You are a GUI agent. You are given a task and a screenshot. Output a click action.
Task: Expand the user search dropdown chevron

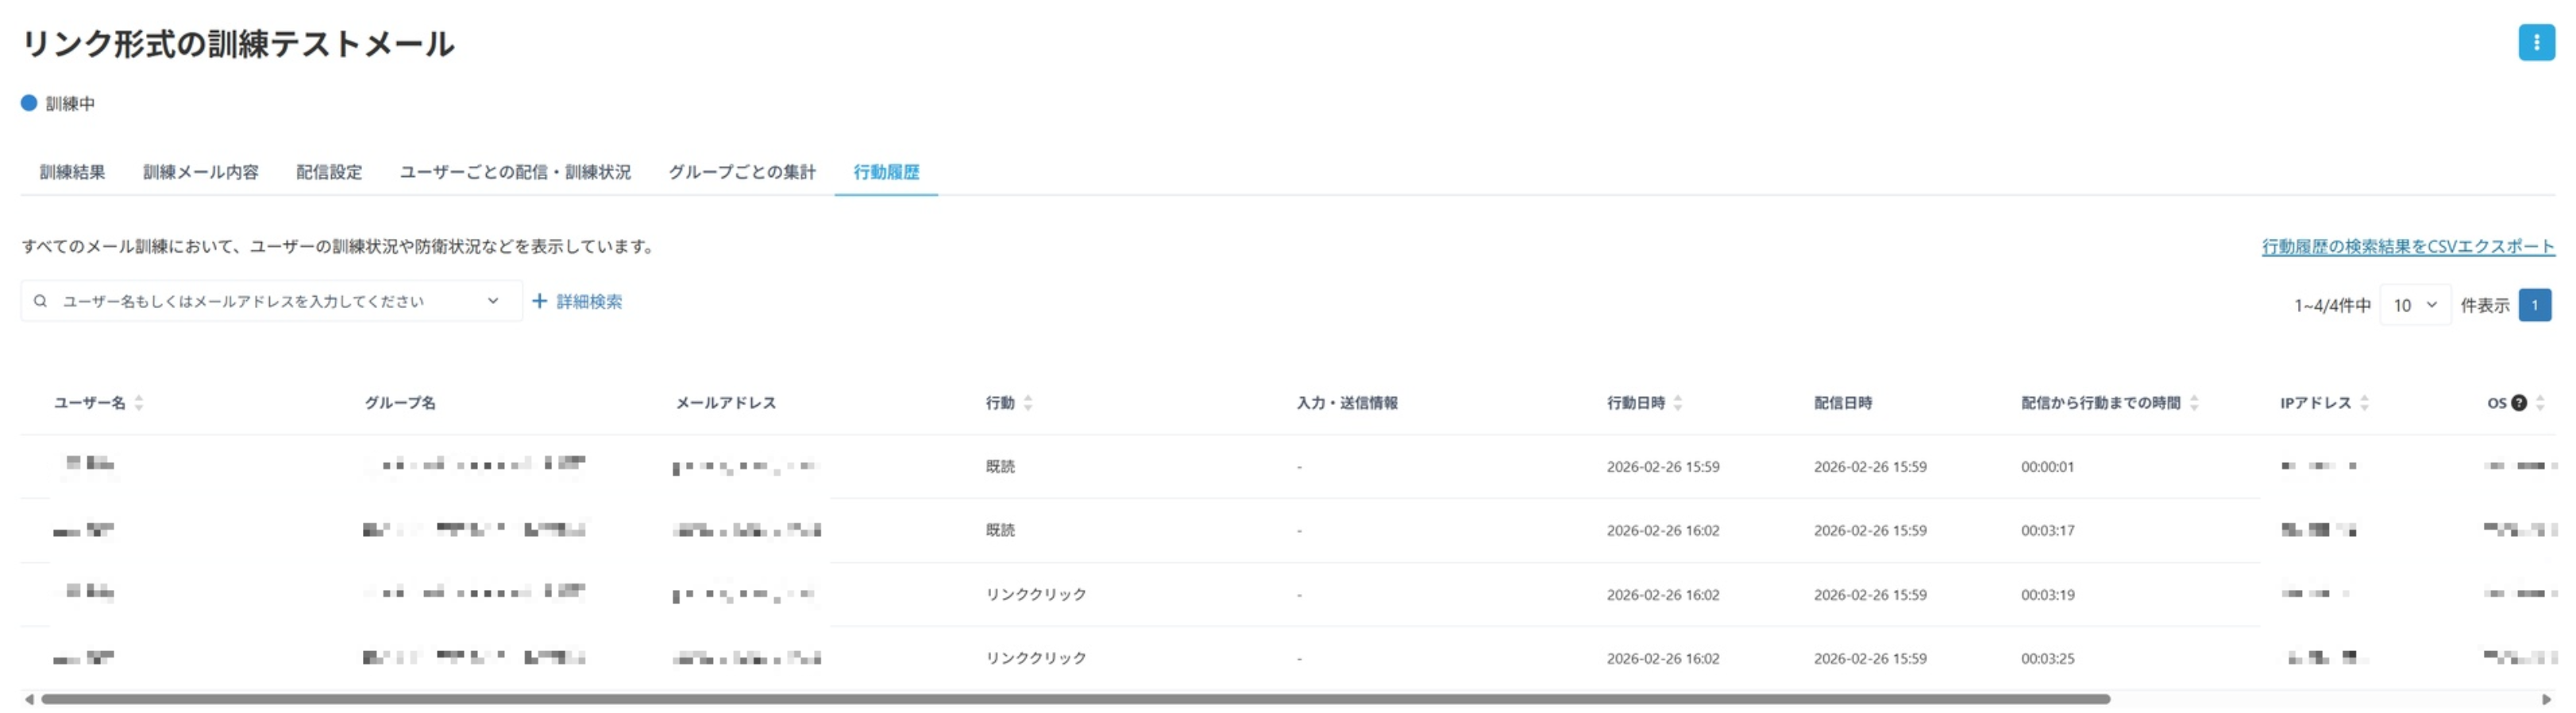coord(493,301)
